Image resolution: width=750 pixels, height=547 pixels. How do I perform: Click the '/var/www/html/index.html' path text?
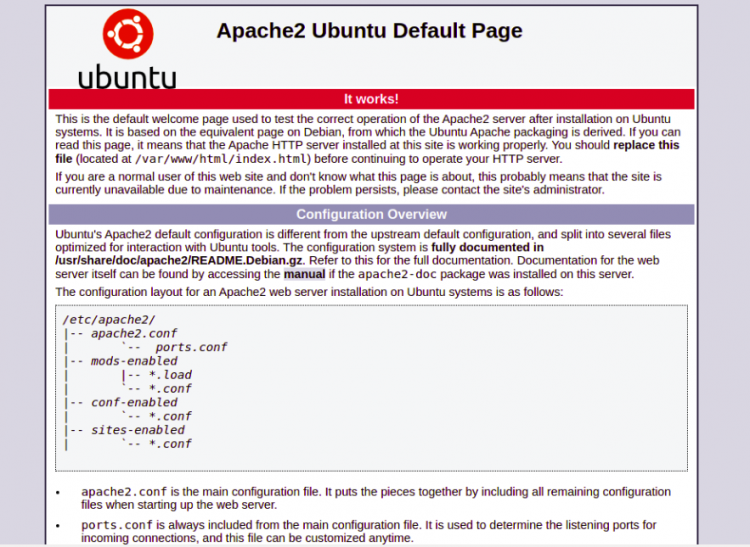221,159
